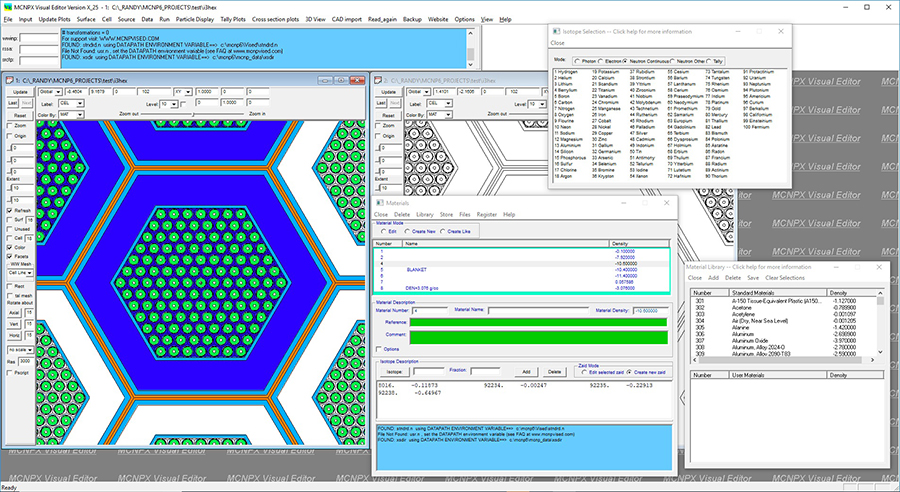The width and height of the screenshot is (900, 492).
Task: Click the Fraction input field in Materials
Action: point(486,371)
